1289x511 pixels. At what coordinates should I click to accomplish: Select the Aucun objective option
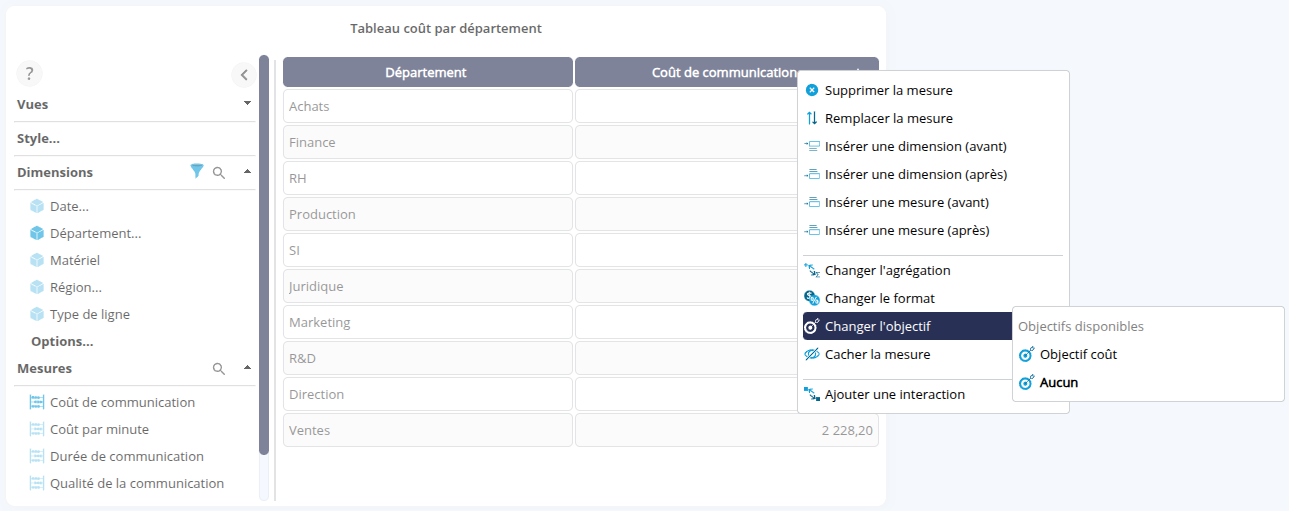pyautogui.click(x=1058, y=383)
